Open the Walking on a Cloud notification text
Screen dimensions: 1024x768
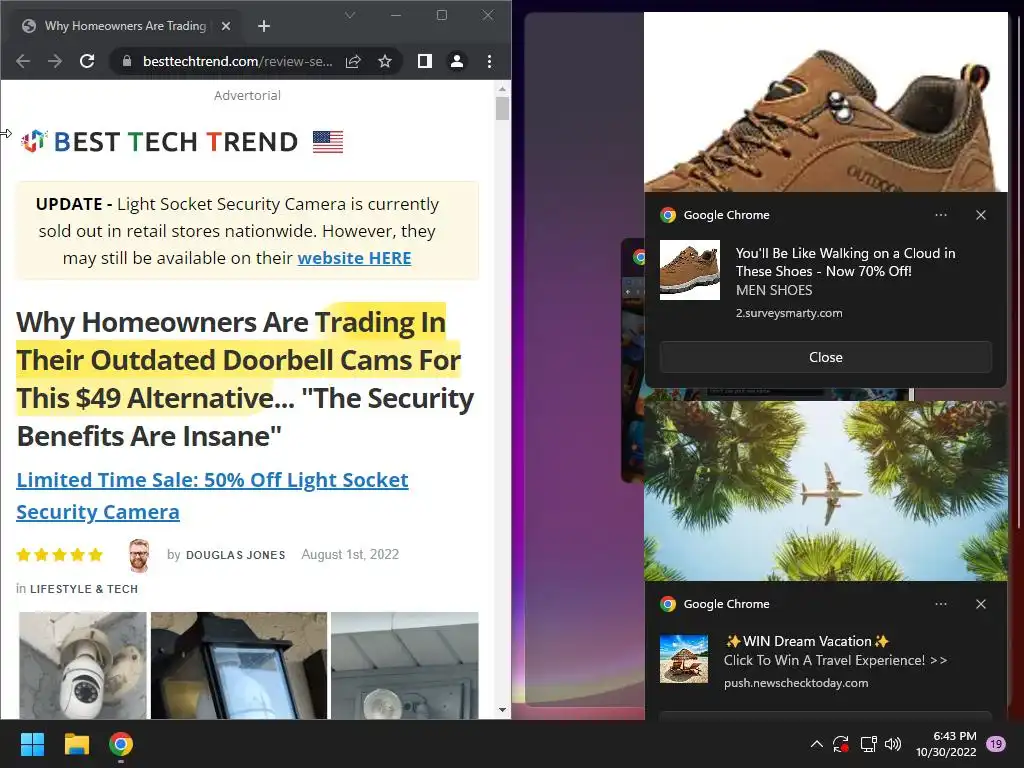click(845, 262)
